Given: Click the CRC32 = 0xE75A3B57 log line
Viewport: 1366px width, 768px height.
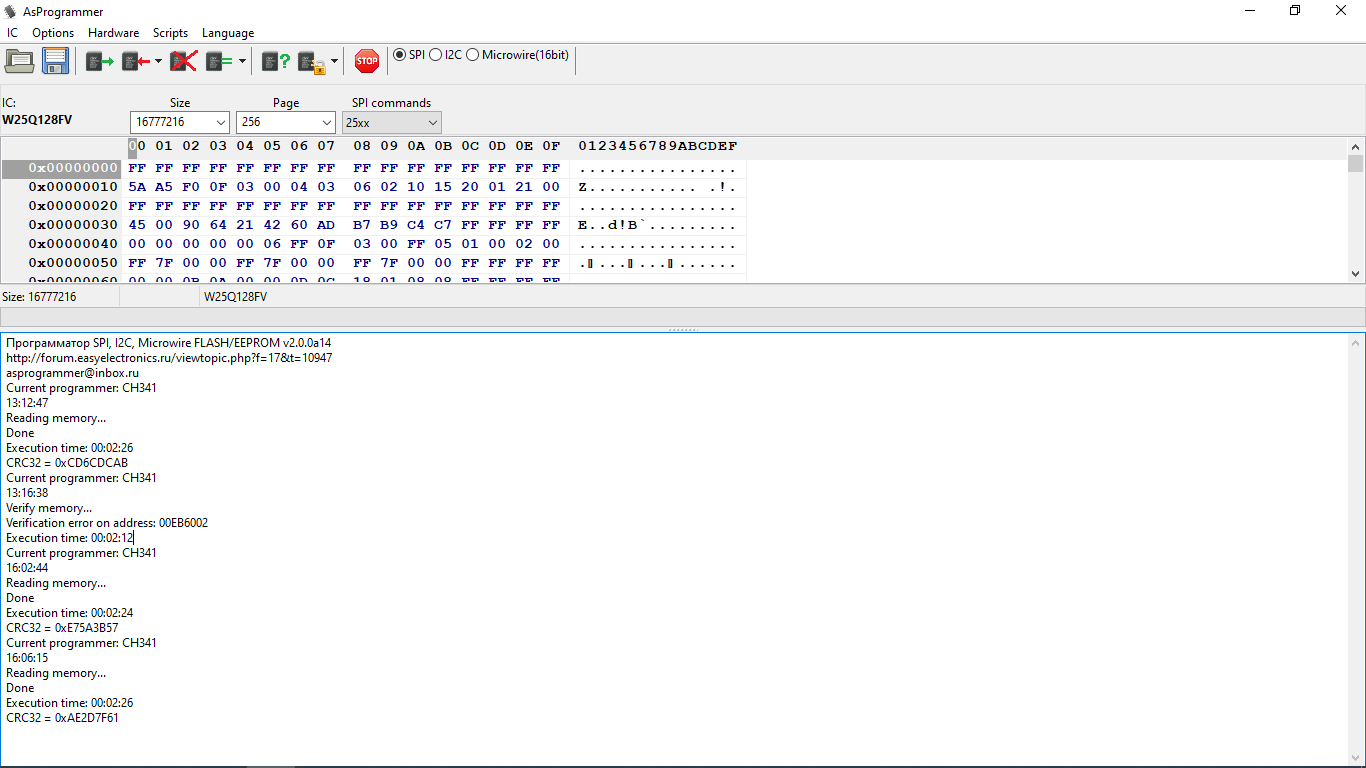Looking at the screenshot, I should 62,628.
